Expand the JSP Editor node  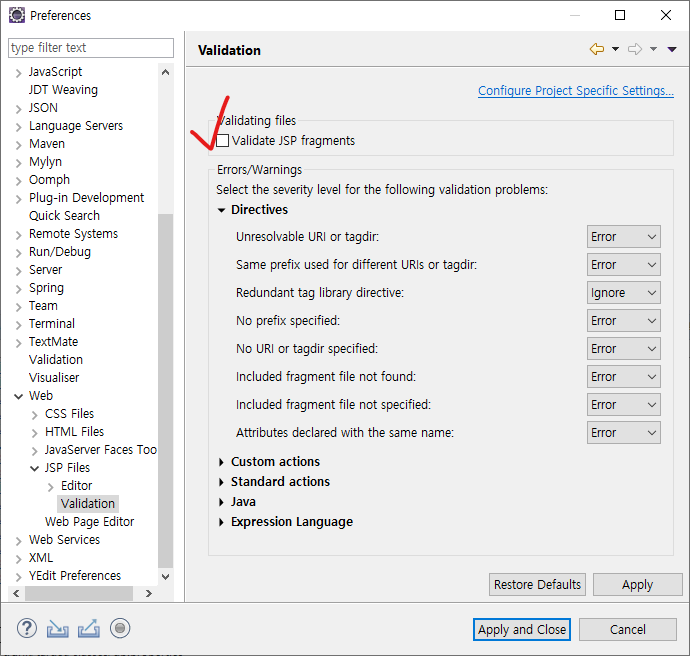[51, 487]
